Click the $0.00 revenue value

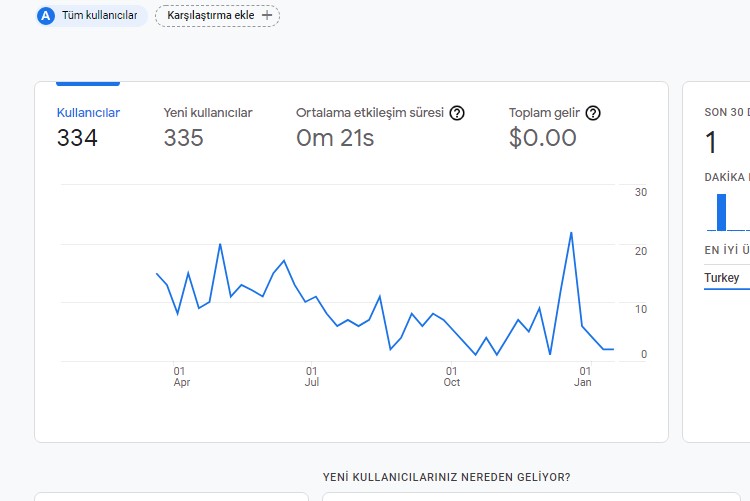click(542, 138)
